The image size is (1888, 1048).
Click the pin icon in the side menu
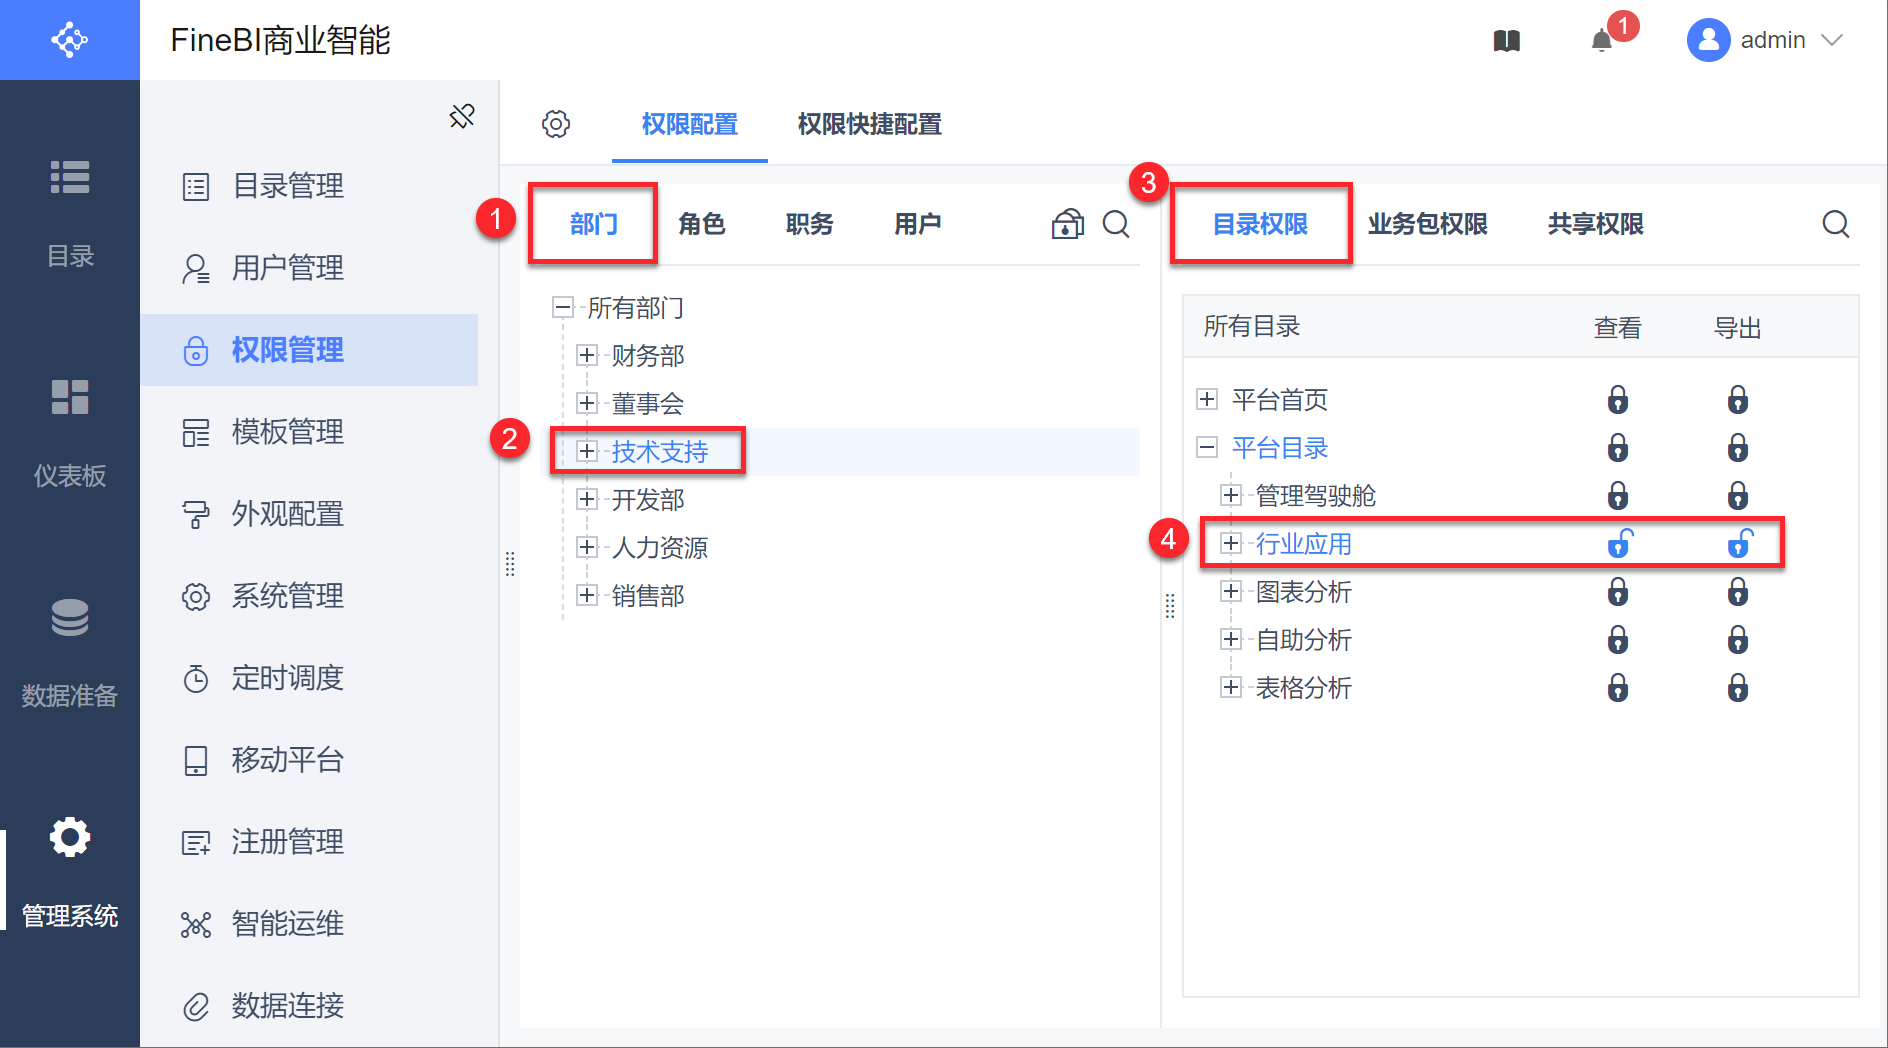click(x=462, y=116)
